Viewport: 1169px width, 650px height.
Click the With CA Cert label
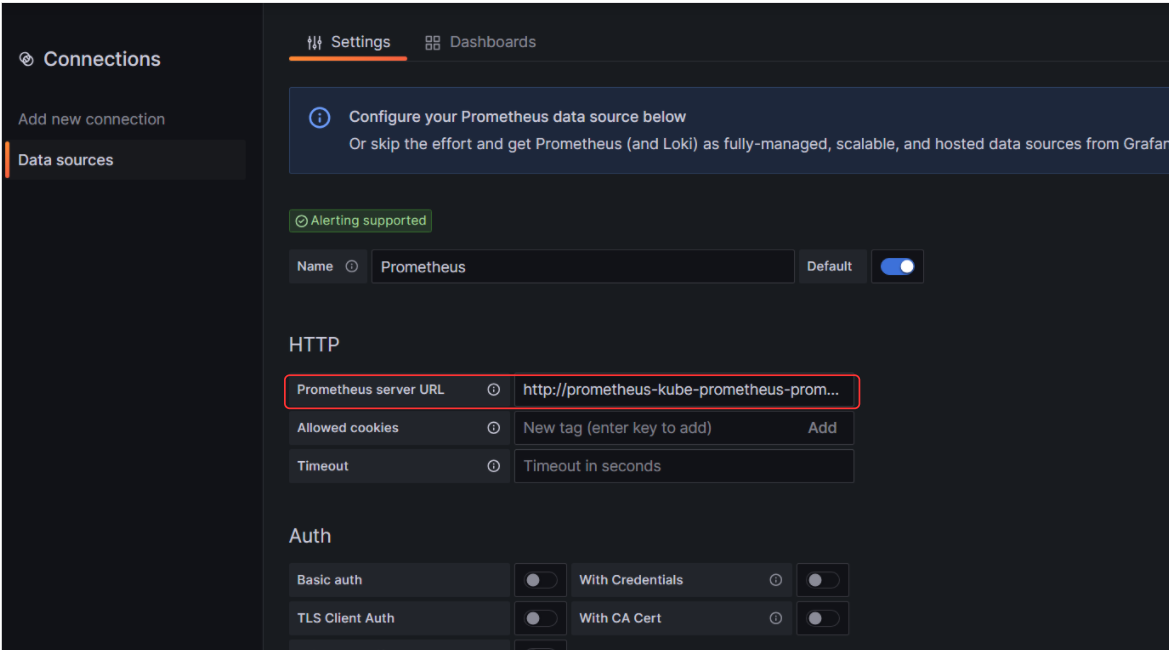pos(620,618)
